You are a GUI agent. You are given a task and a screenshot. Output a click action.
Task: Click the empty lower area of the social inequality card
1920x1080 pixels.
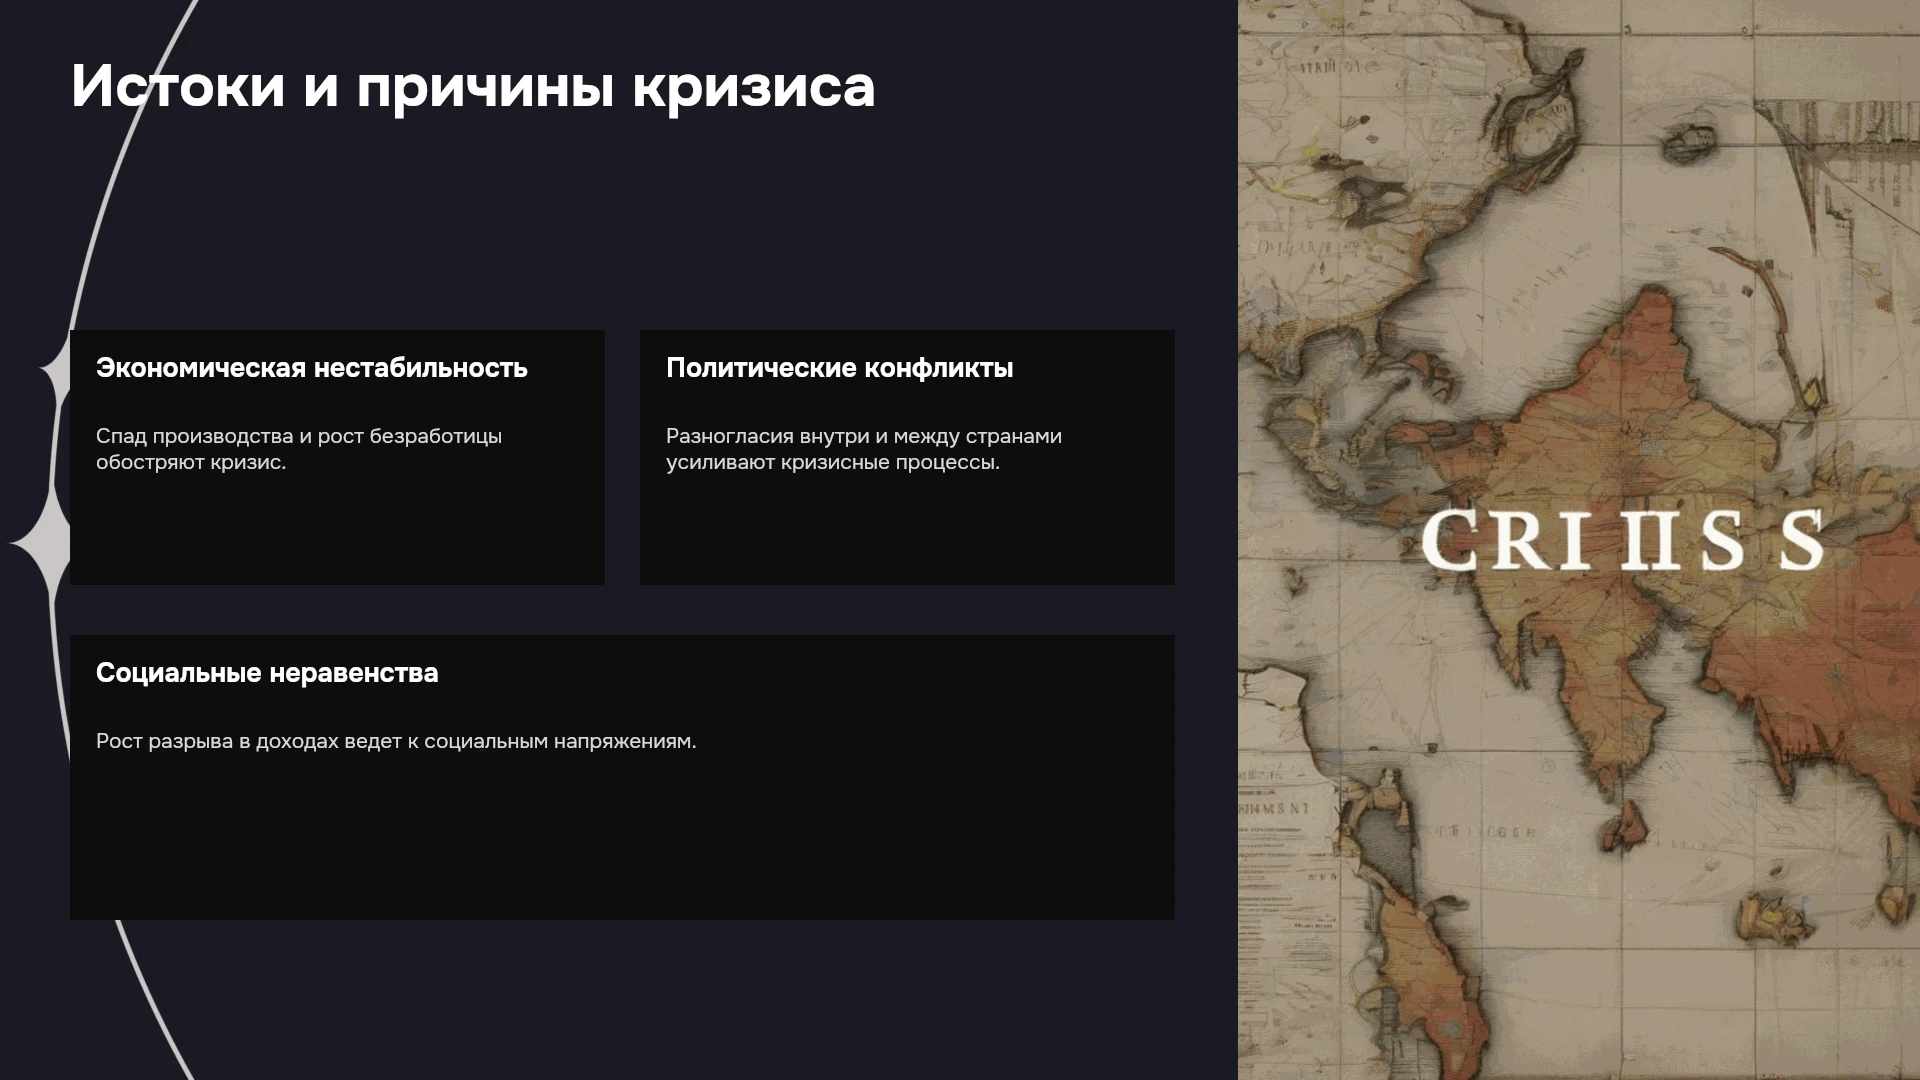pos(622,840)
